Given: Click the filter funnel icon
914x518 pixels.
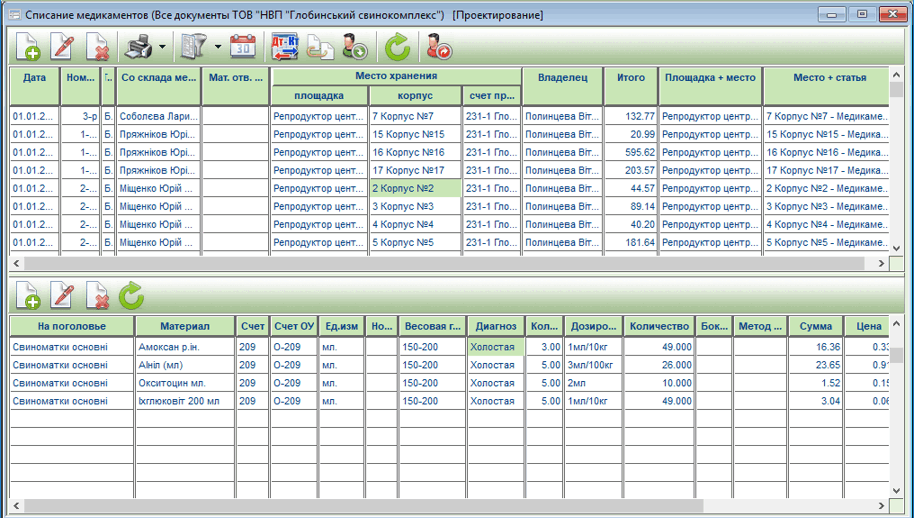Looking at the screenshot, I should pyautogui.click(x=191, y=46).
